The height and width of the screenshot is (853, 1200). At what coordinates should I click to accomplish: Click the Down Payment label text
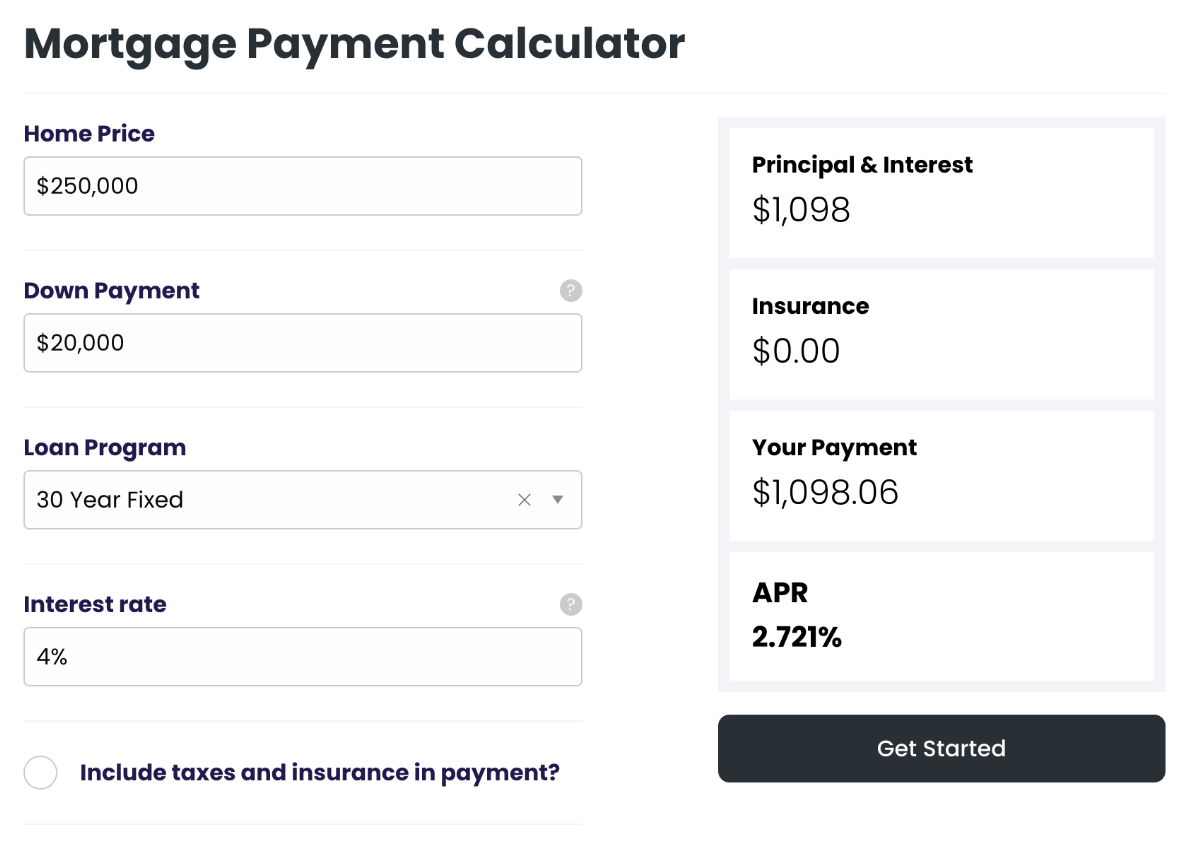[112, 291]
